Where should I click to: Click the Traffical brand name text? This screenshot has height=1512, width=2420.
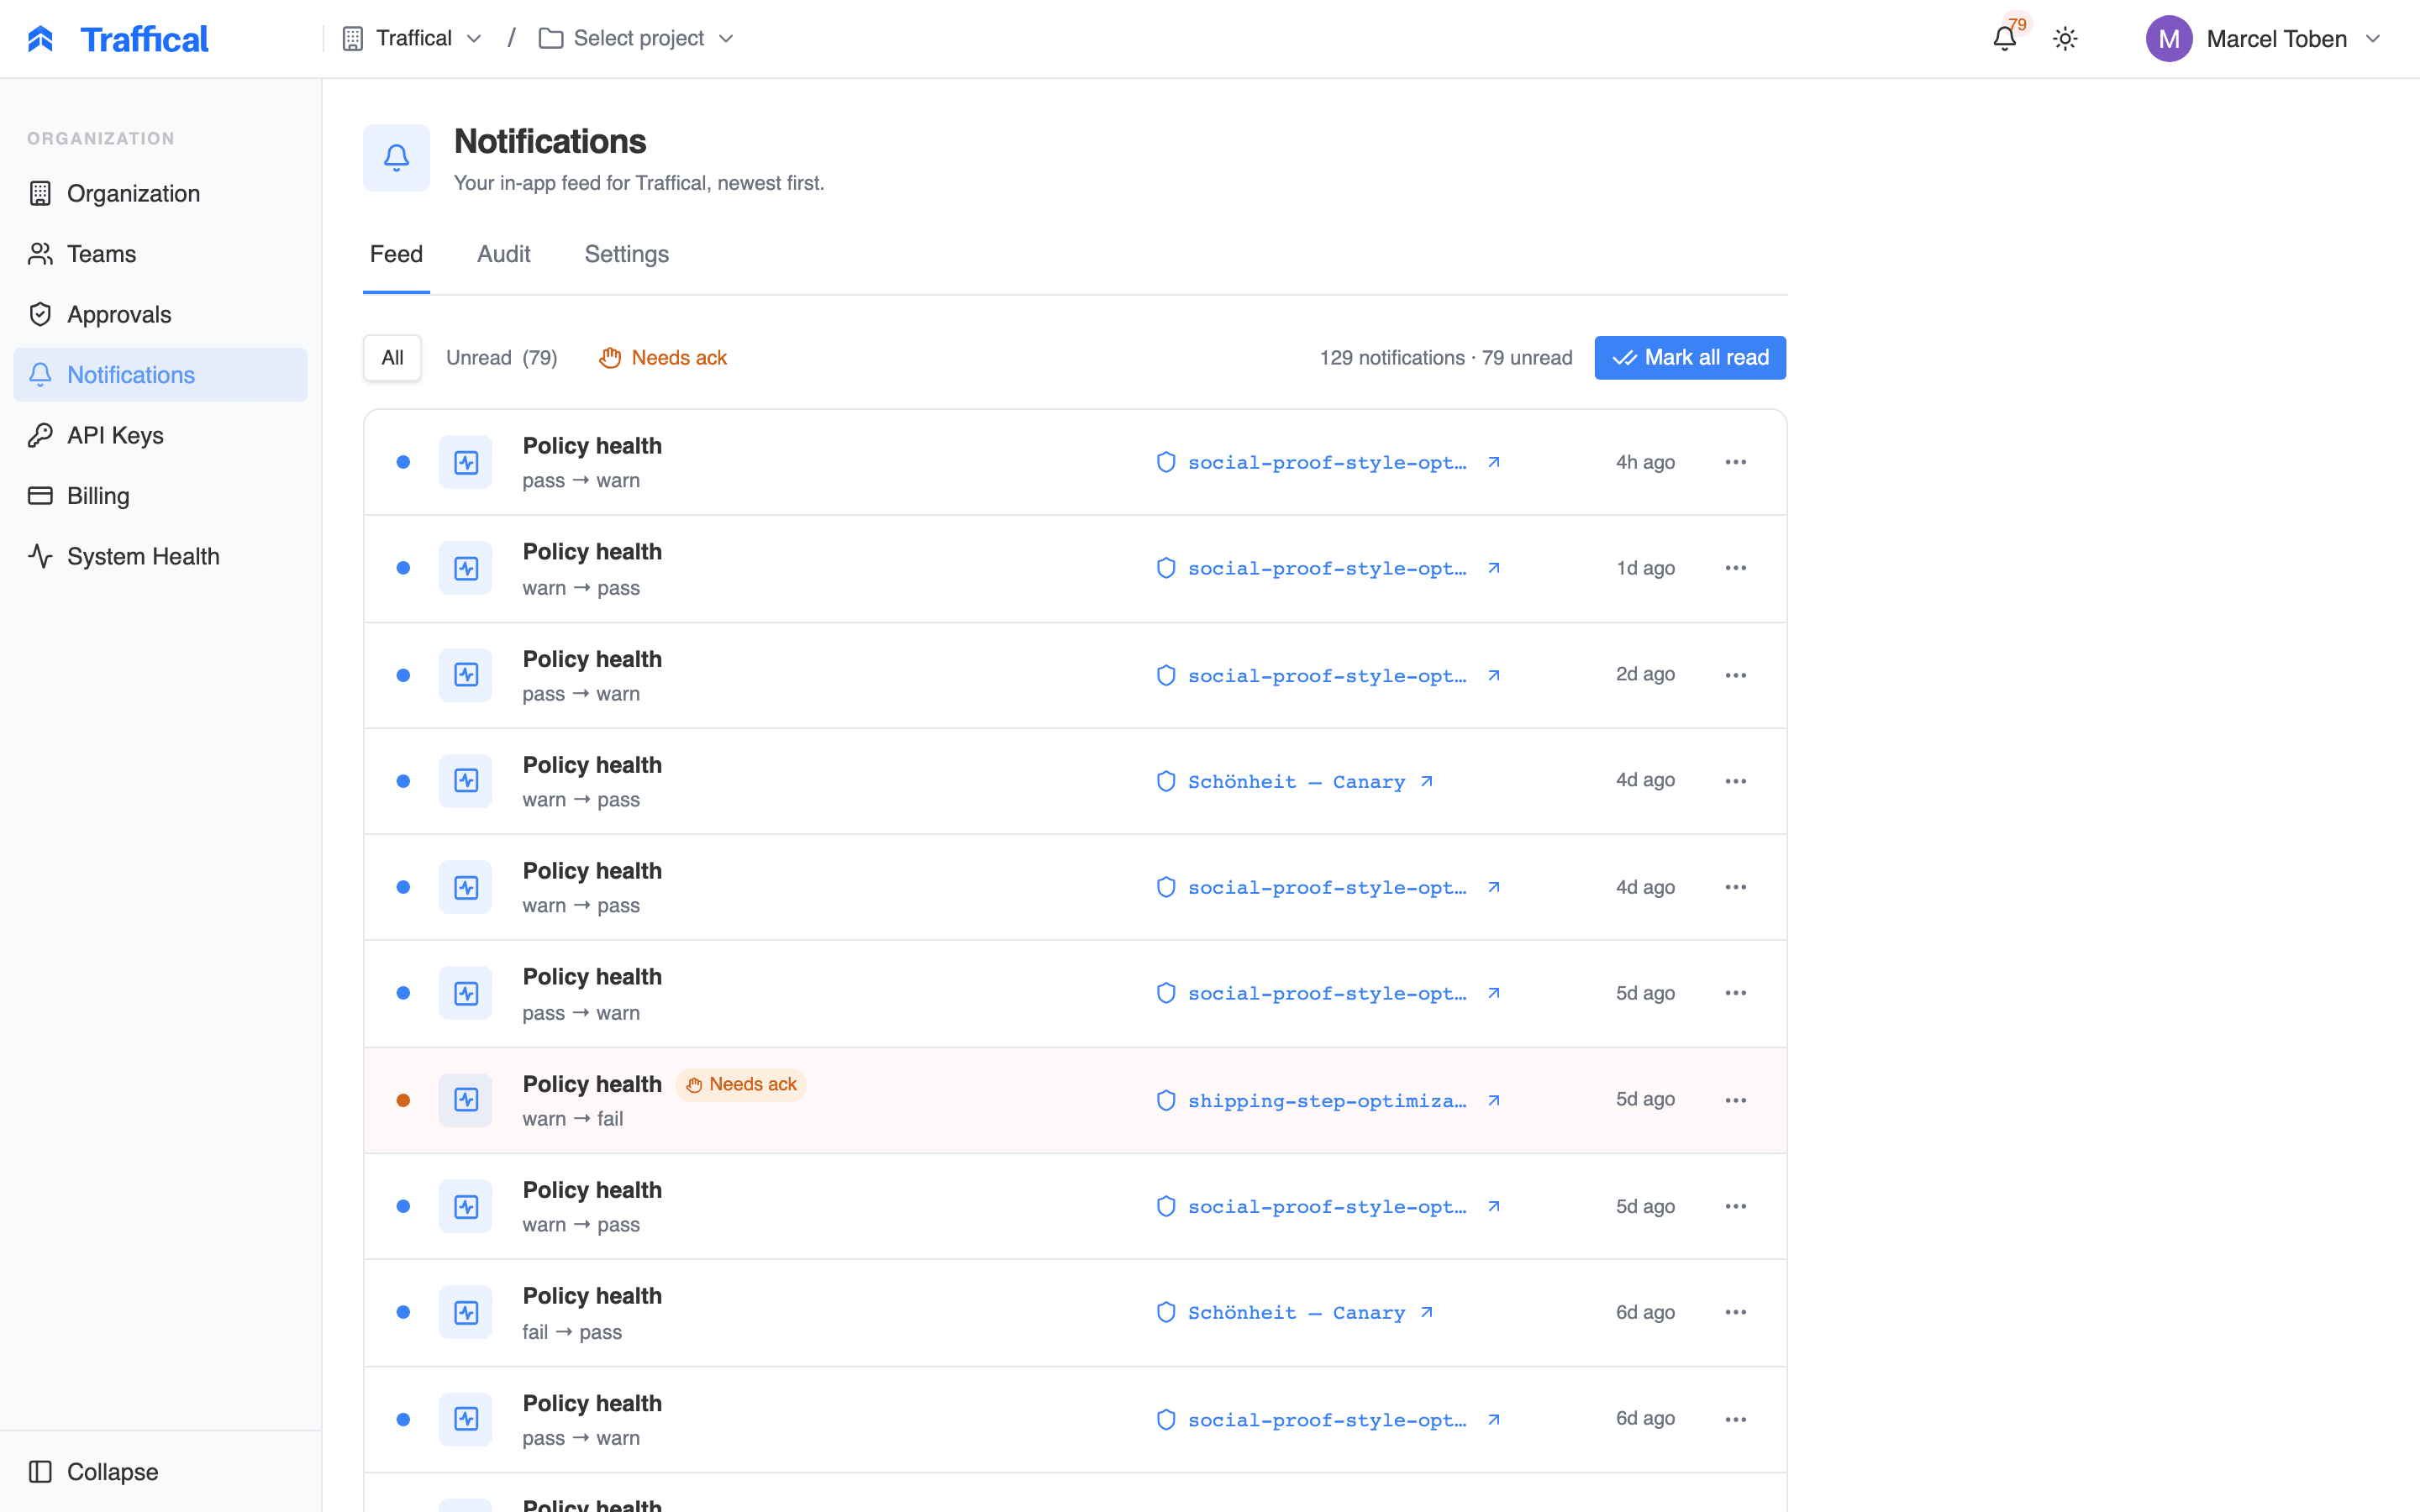tap(144, 39)
